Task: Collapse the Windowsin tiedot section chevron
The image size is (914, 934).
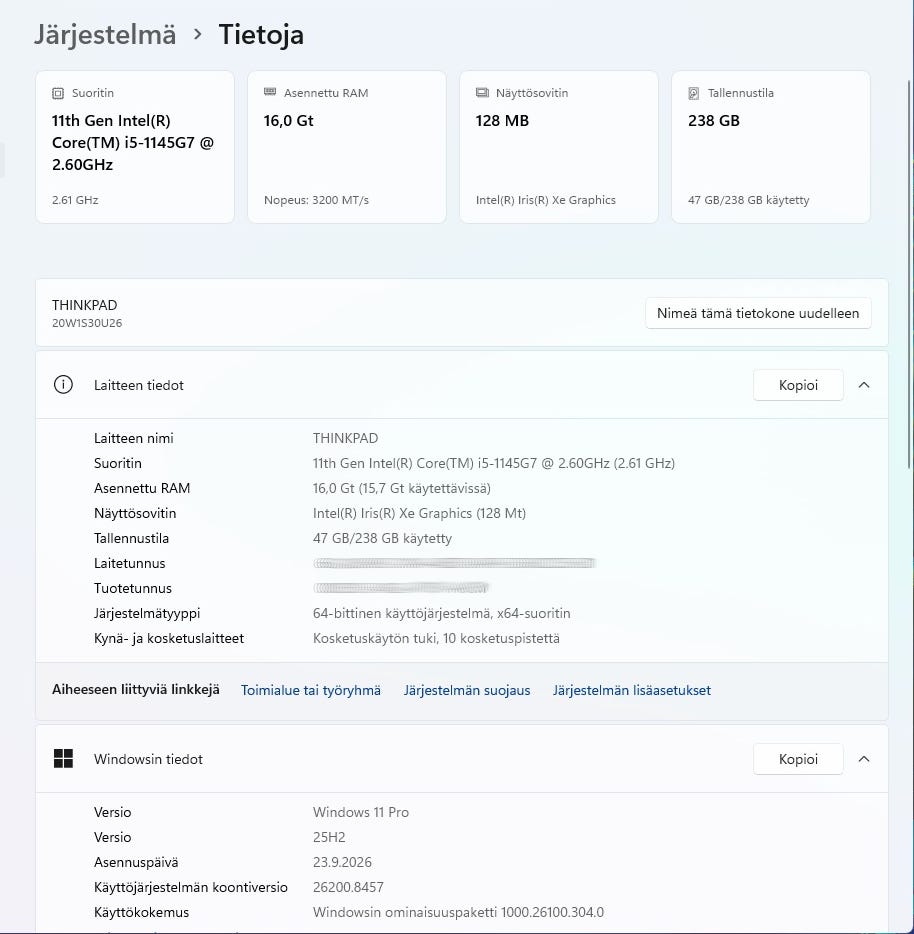Action: point(864,759)
